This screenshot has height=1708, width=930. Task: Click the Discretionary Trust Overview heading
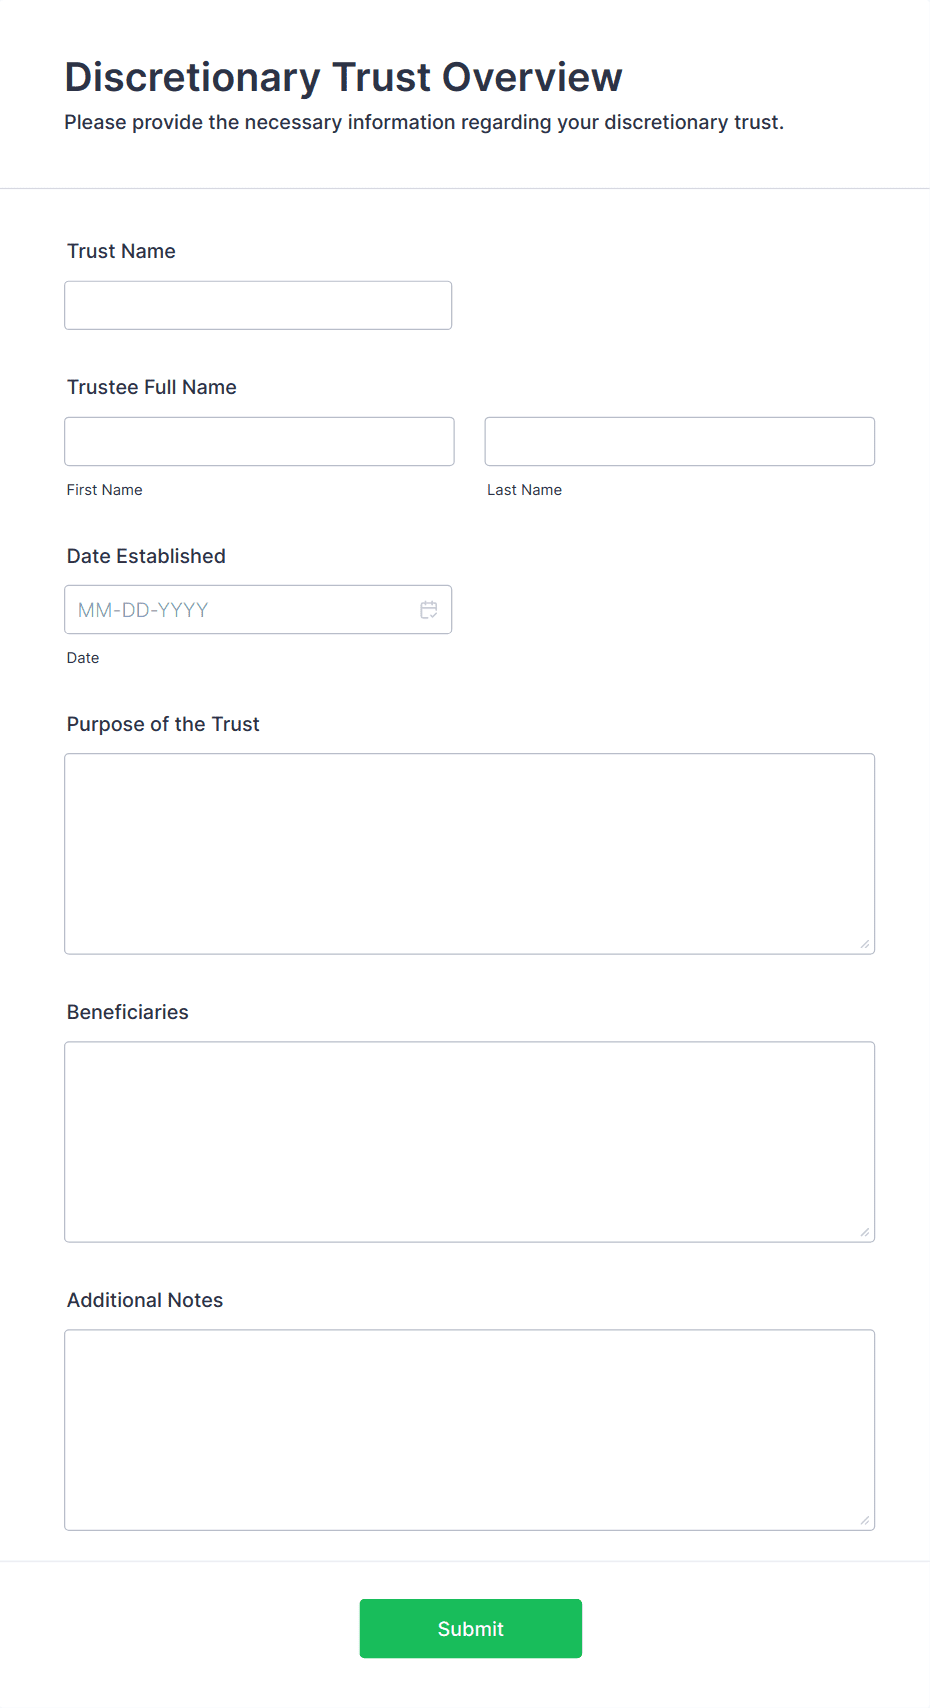coord(343,76)
